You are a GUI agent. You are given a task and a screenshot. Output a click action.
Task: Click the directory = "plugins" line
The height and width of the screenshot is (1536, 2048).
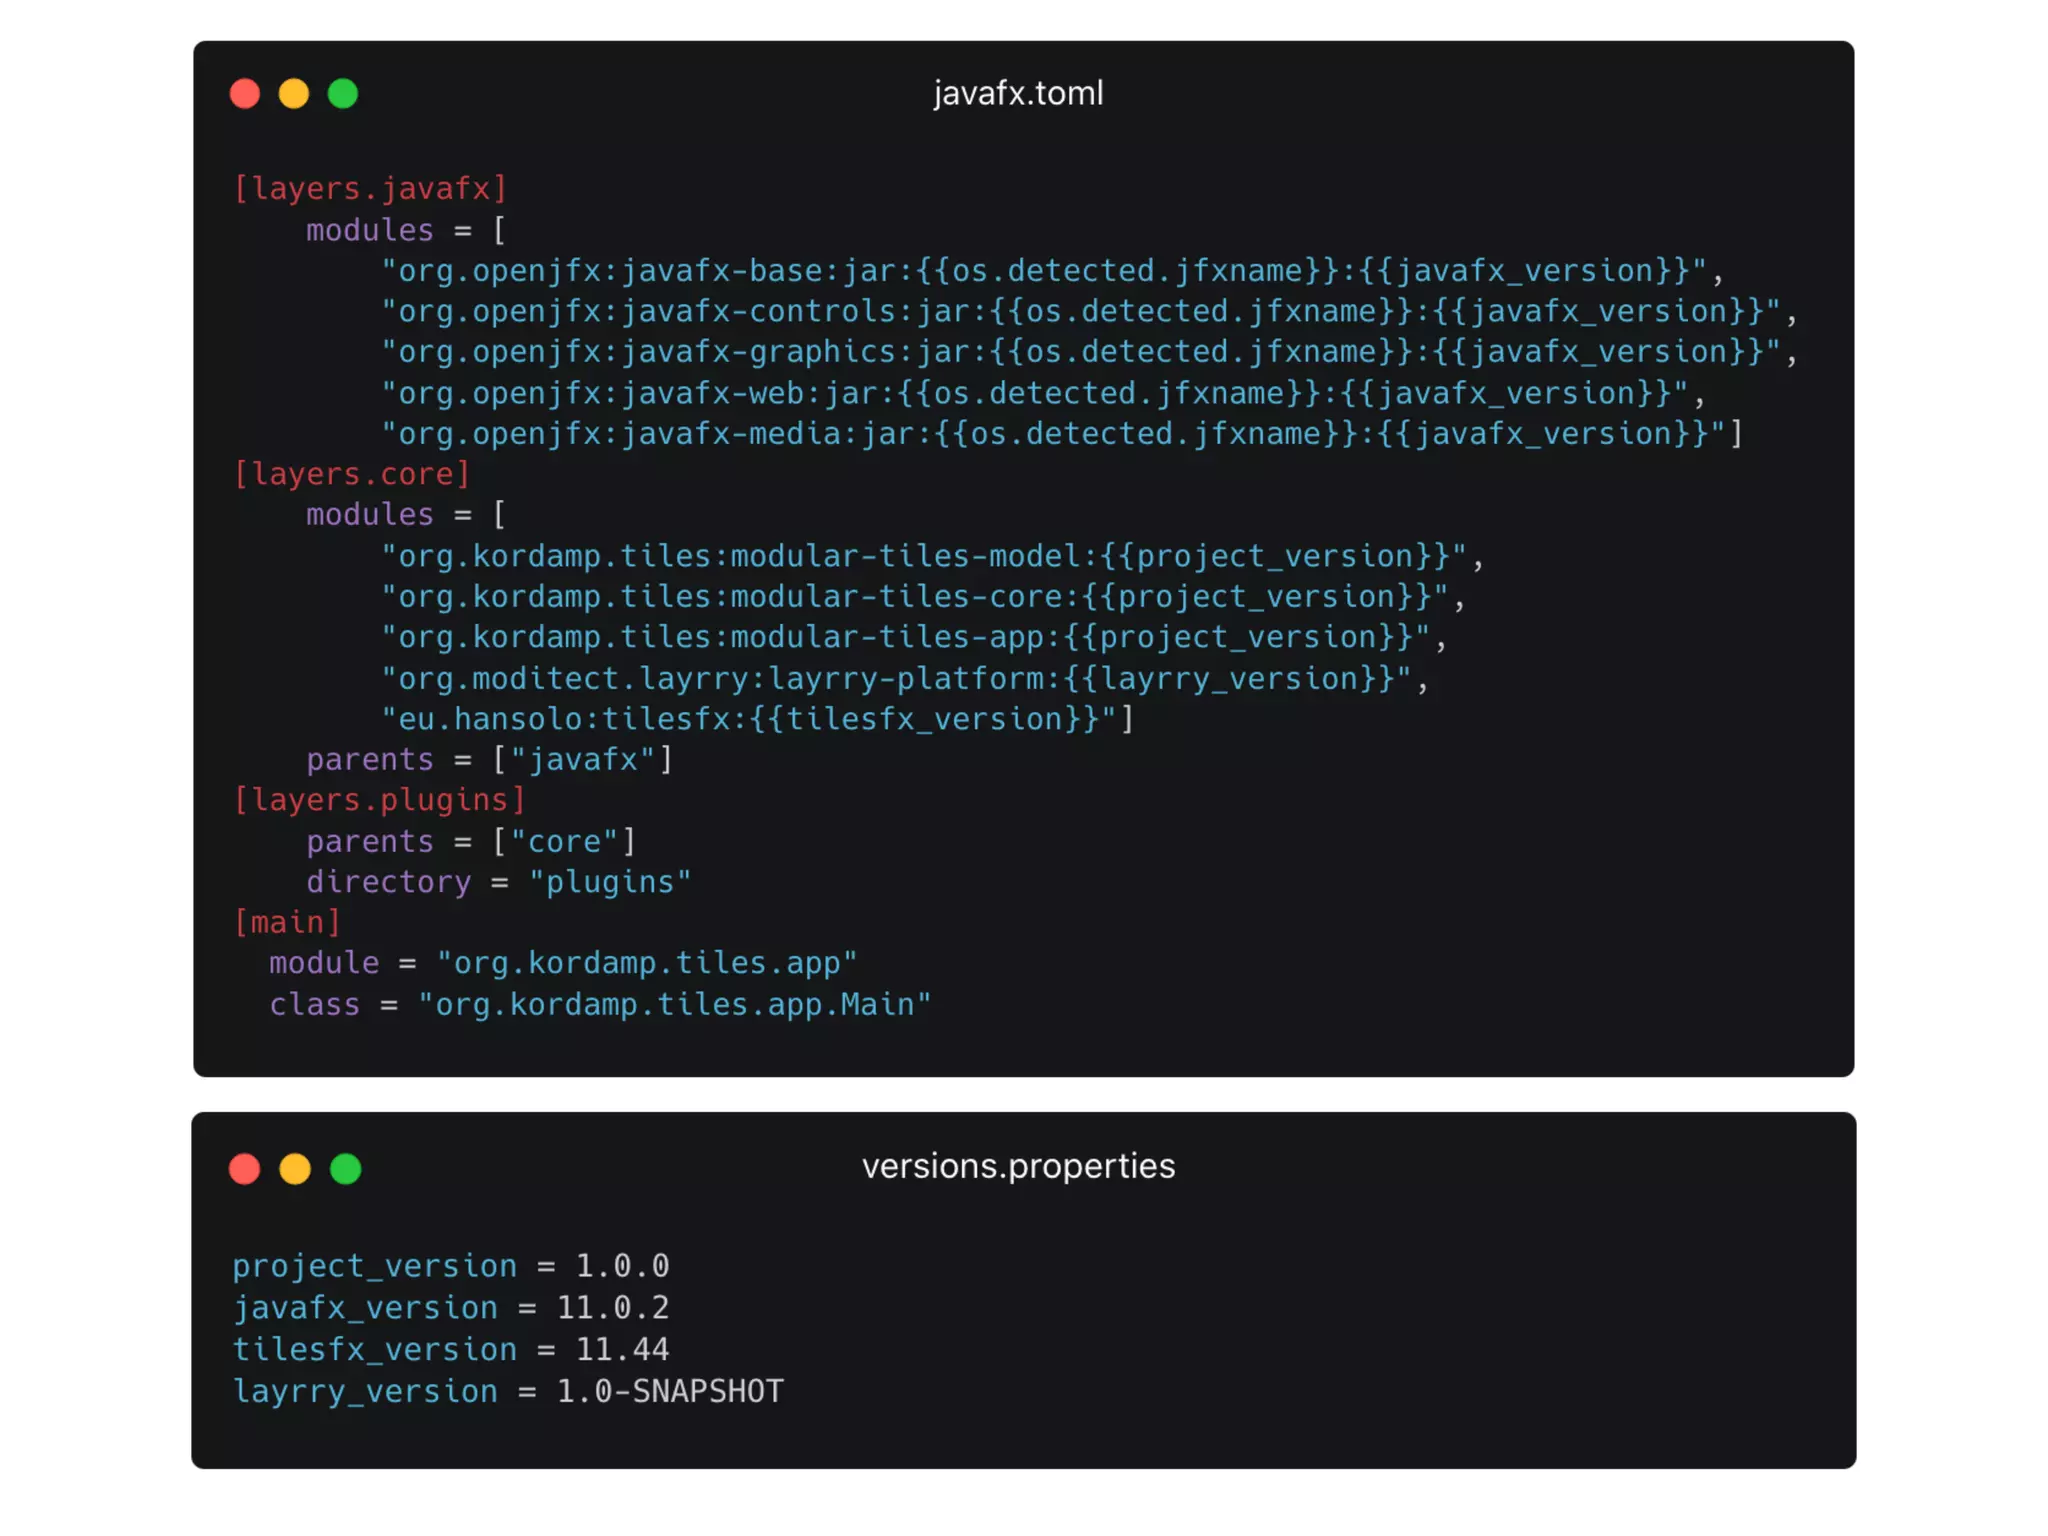click(498, 882)
